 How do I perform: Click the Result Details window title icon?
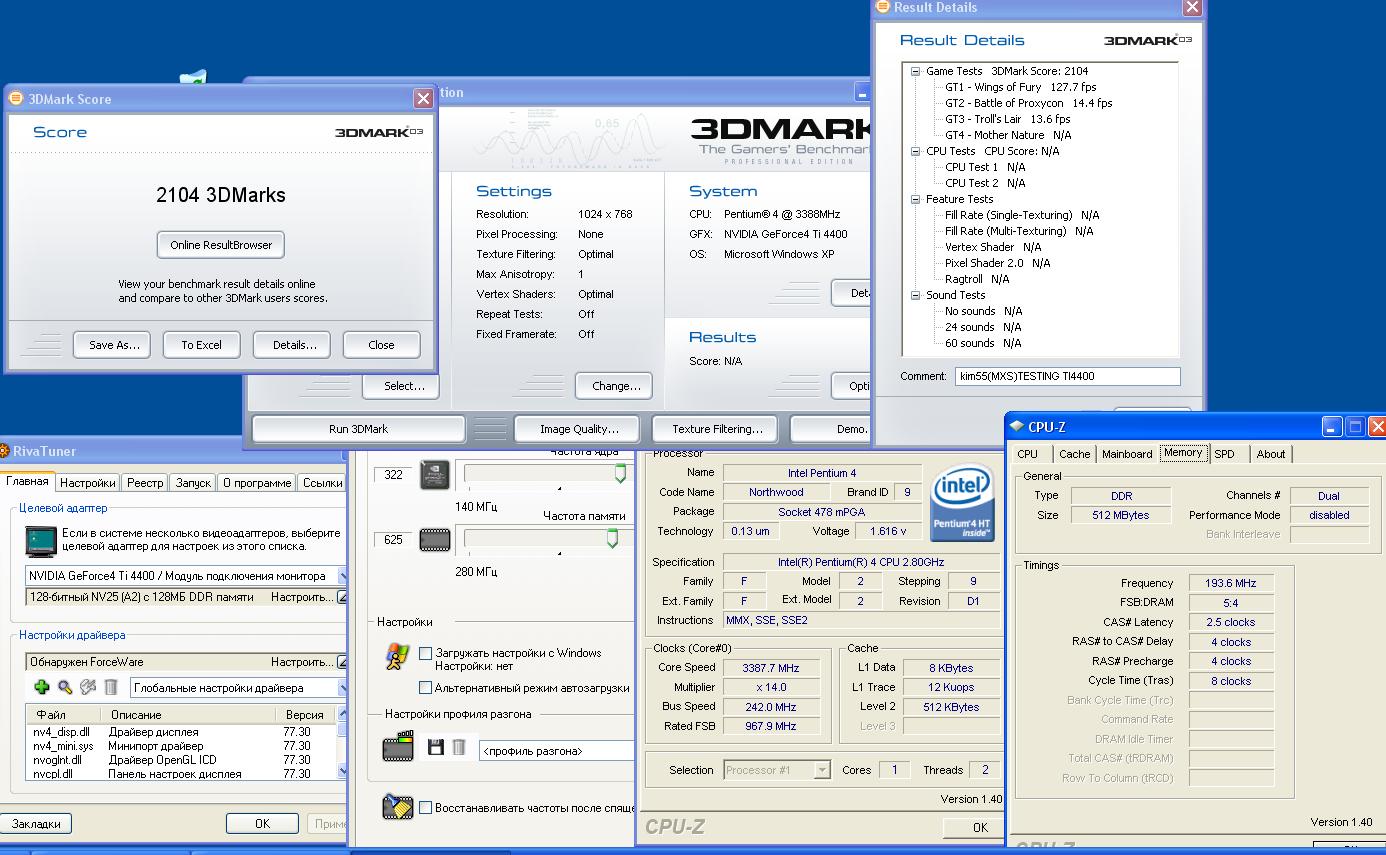click(x=882, y=7)
